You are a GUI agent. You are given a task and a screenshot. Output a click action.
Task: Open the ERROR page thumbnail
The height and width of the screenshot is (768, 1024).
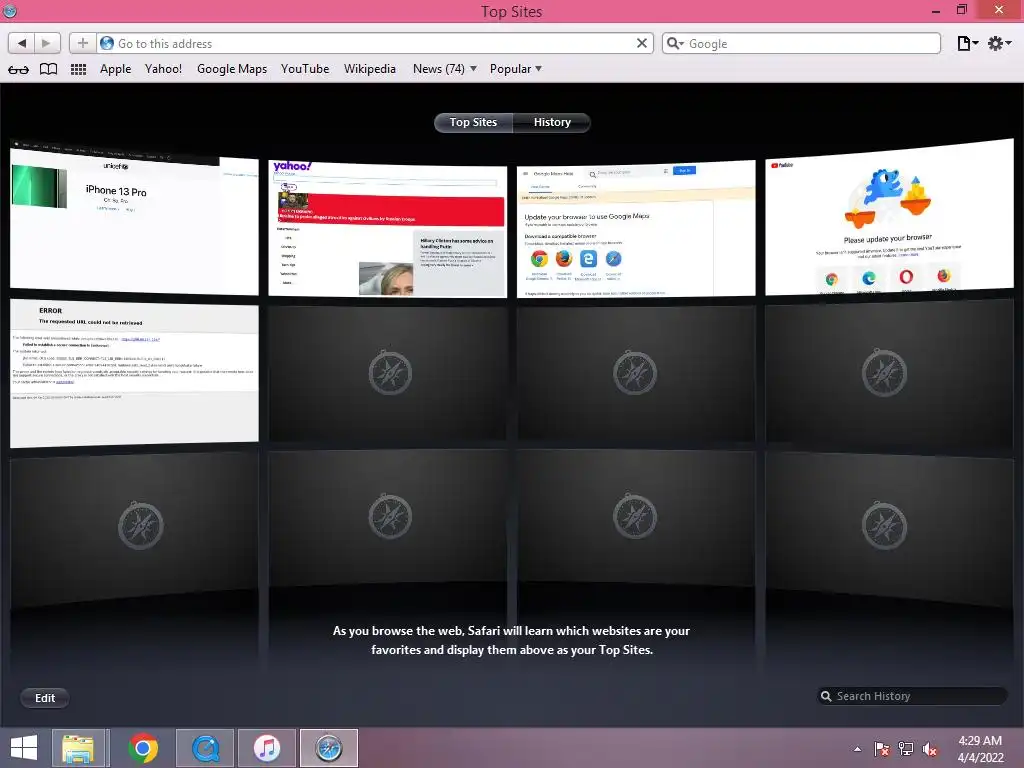135,374
